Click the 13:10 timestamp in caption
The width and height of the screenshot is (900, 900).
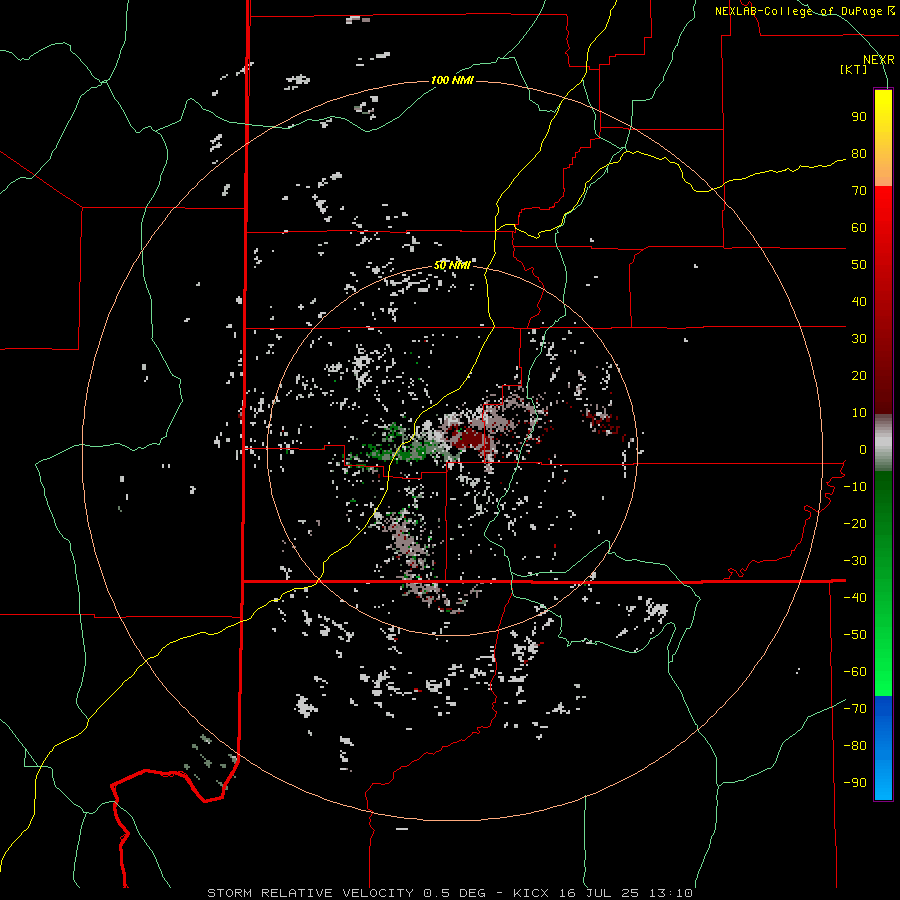point(671,893)
